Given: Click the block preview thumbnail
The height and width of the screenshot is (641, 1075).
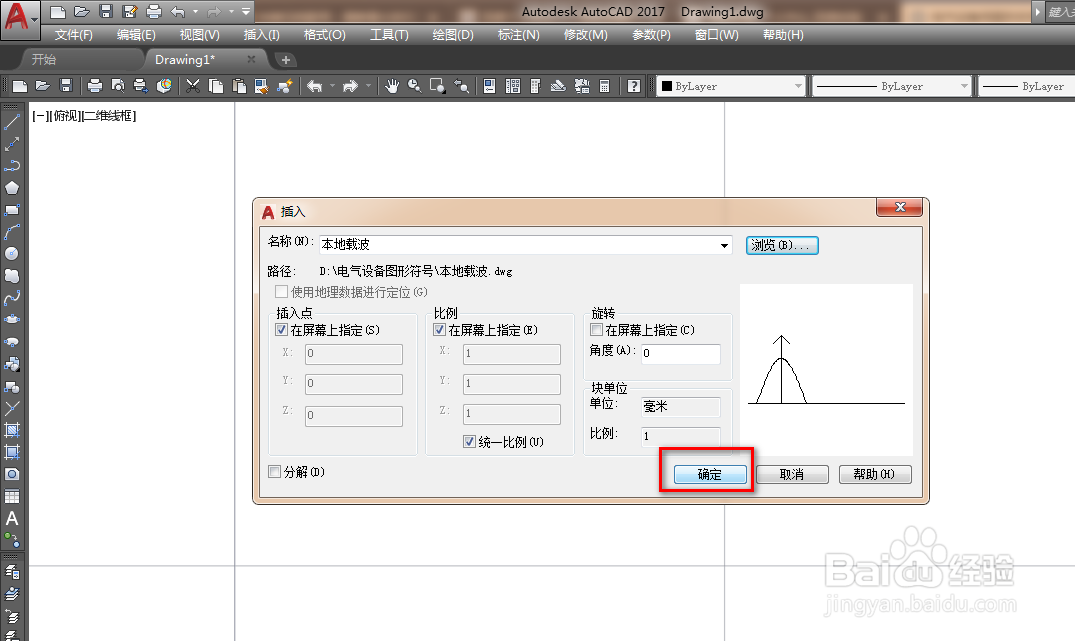Looking at the screenshot, I should 826,370.
